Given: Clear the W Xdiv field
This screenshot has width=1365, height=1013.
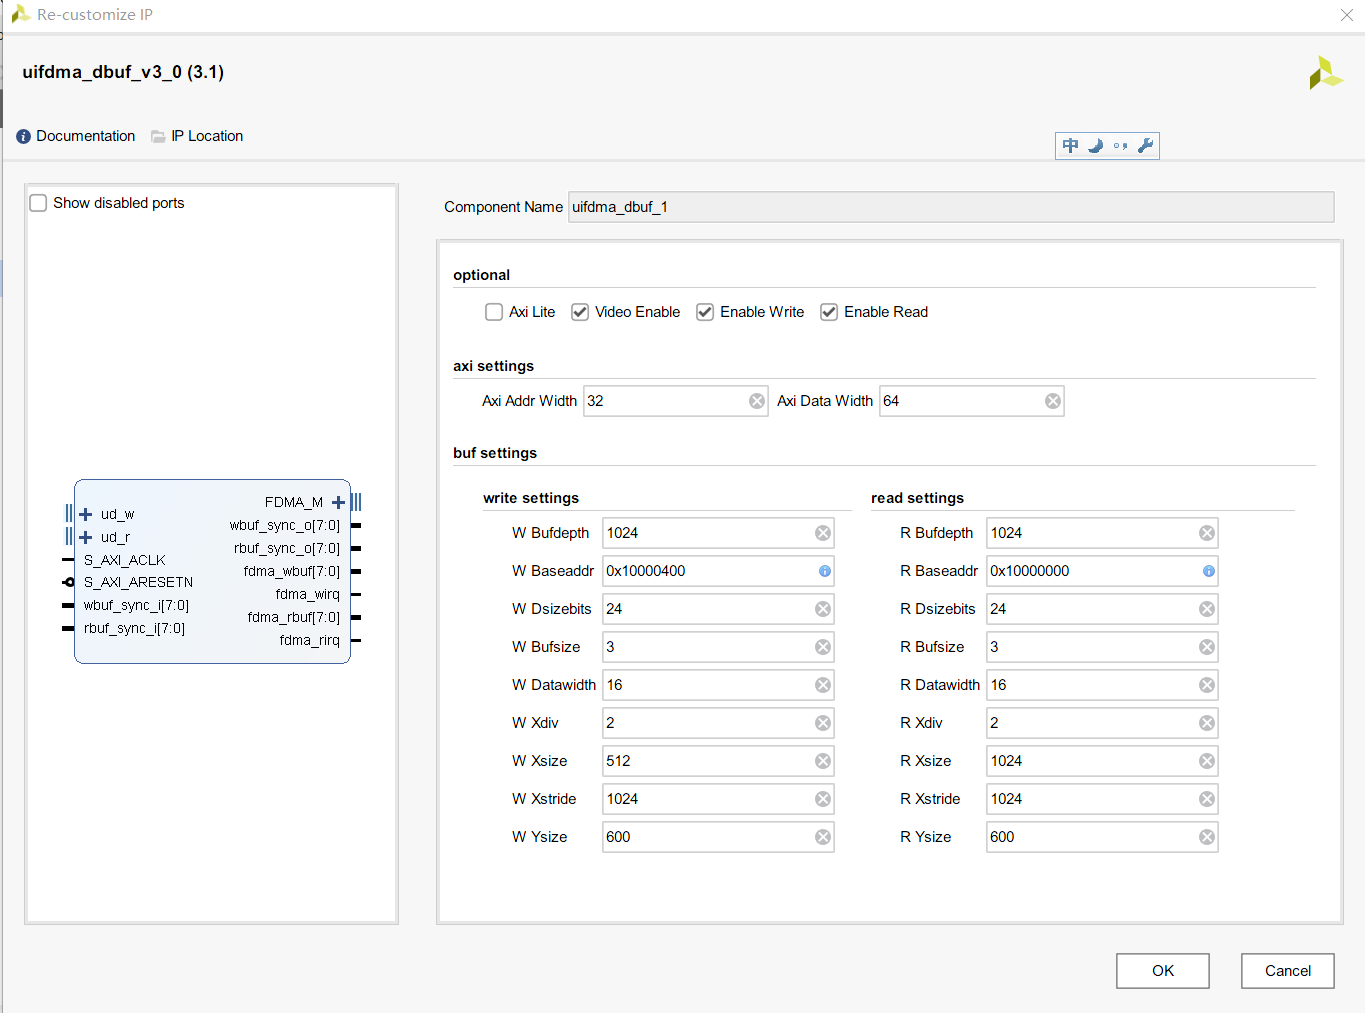Looking at the screenshot, I should tap(823, 723).
